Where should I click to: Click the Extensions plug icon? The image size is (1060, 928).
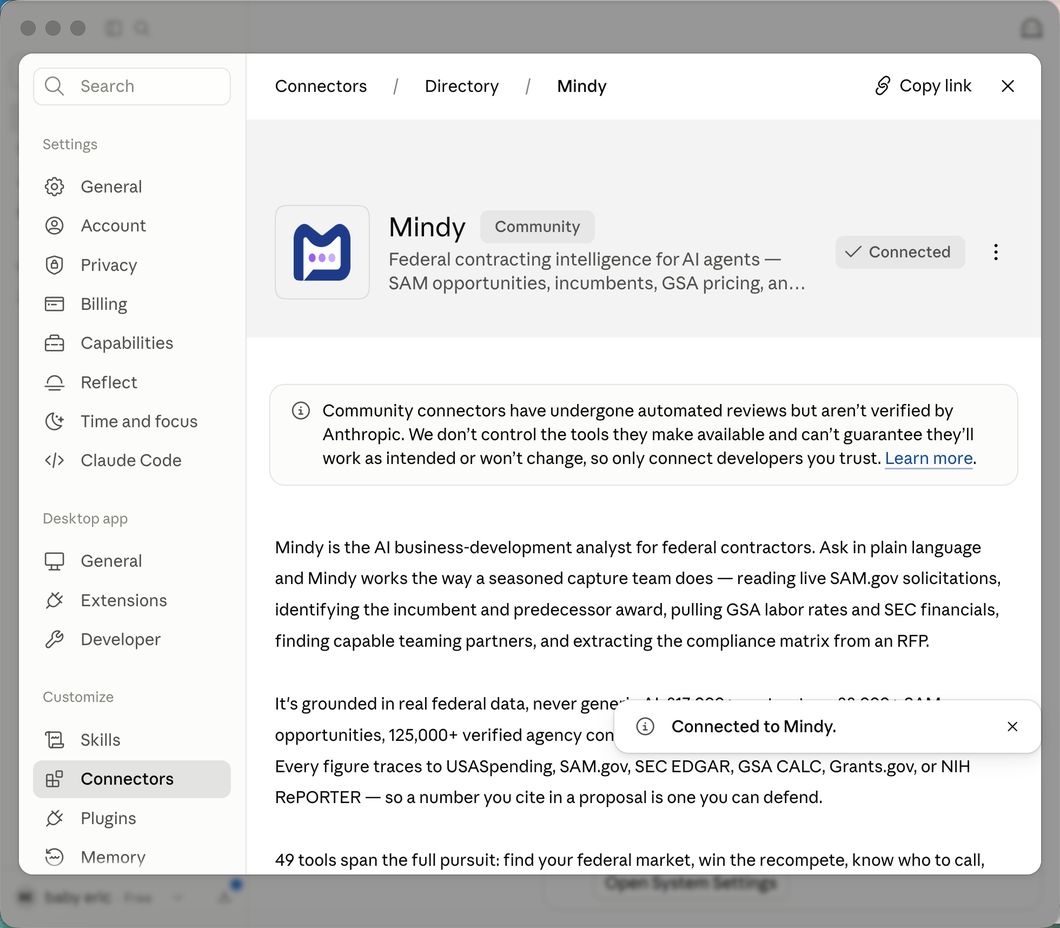pos(54,600)
